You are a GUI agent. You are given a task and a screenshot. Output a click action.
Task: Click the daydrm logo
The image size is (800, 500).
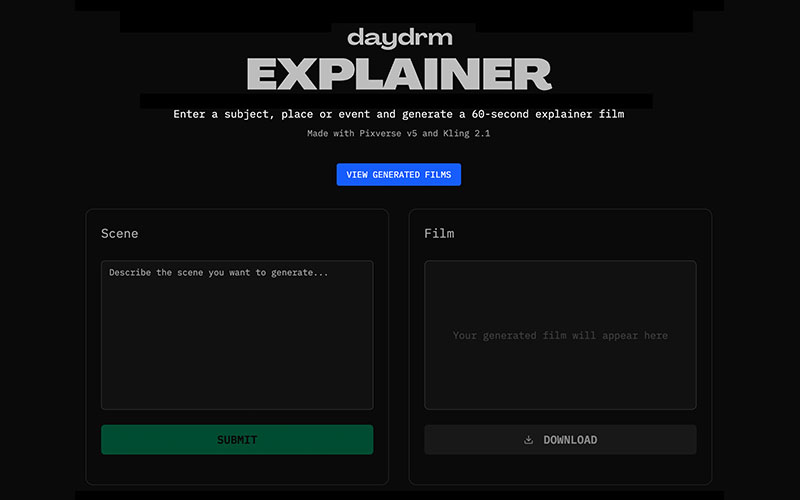tap(399, 39)
